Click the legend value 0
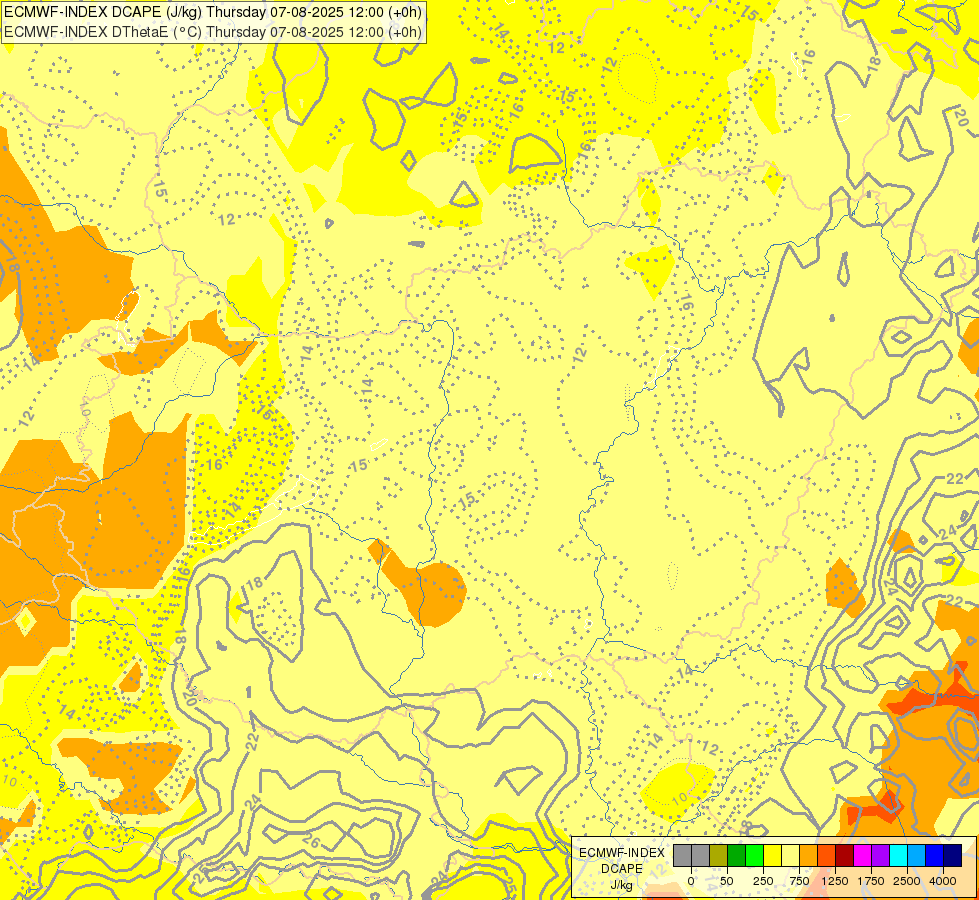Viewport: 979px width, 900px height. tap(691, 881)
